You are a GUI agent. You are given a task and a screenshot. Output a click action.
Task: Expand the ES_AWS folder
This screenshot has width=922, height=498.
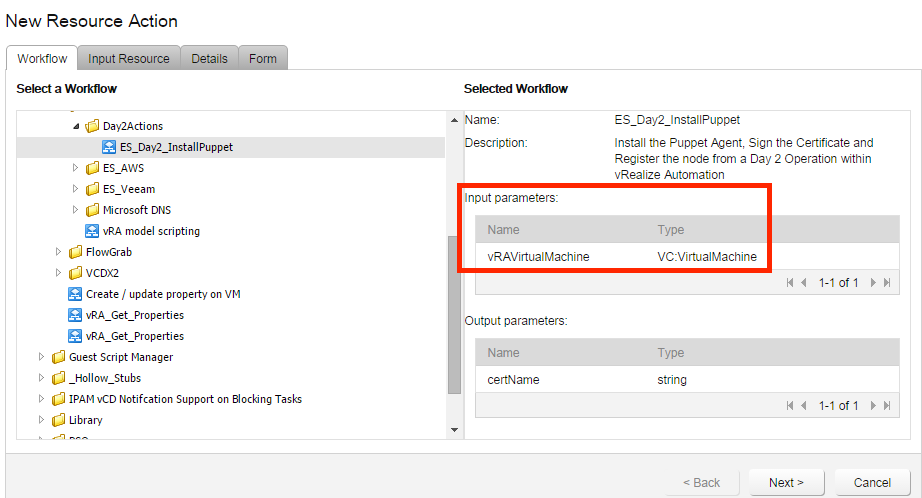click(x=76, y=168)
